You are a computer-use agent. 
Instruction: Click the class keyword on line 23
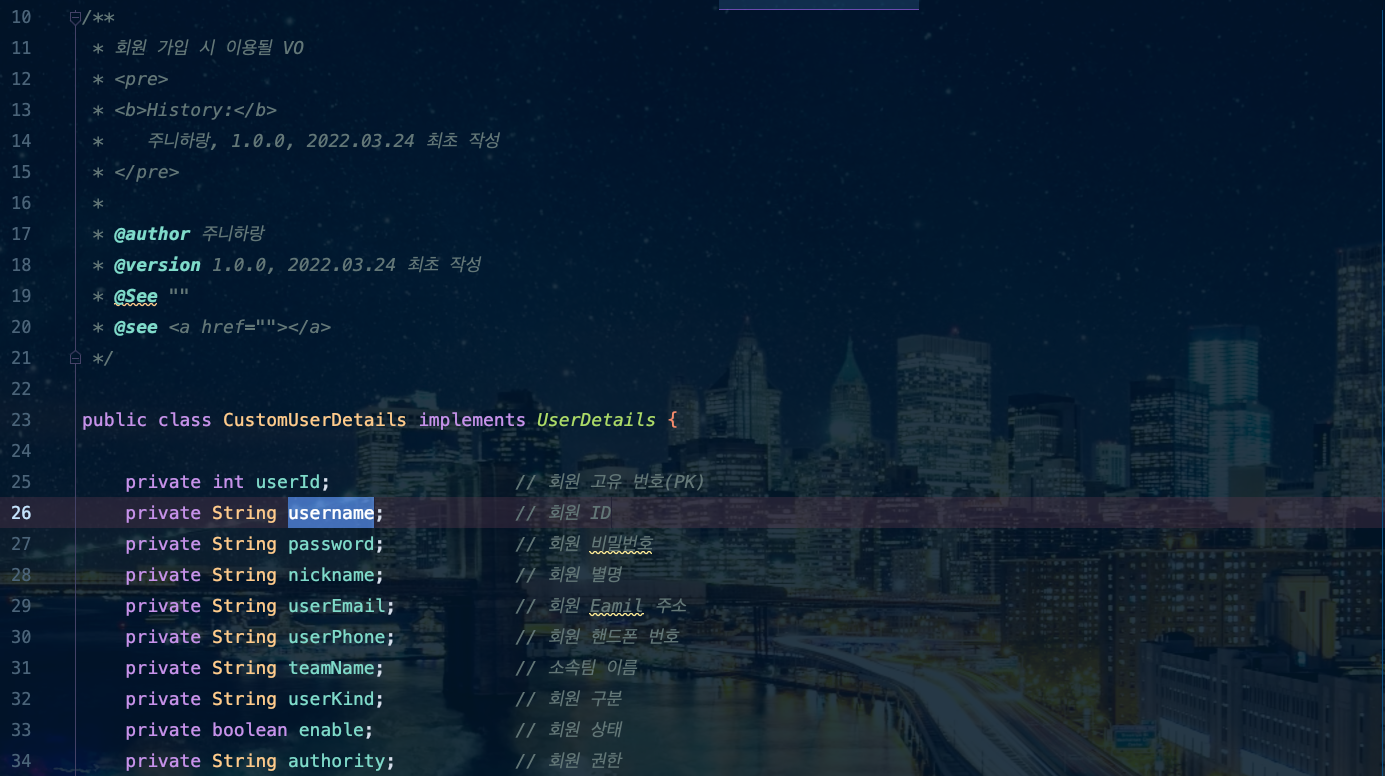point(185,420)
